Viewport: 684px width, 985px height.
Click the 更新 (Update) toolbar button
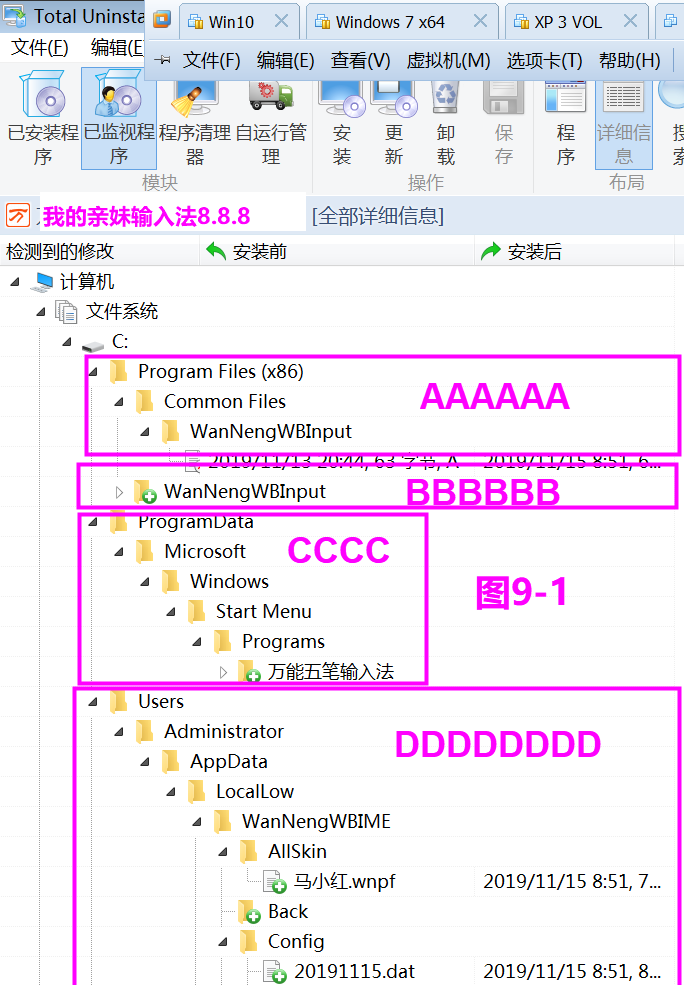pyautogui.click(x=394, y=119)
